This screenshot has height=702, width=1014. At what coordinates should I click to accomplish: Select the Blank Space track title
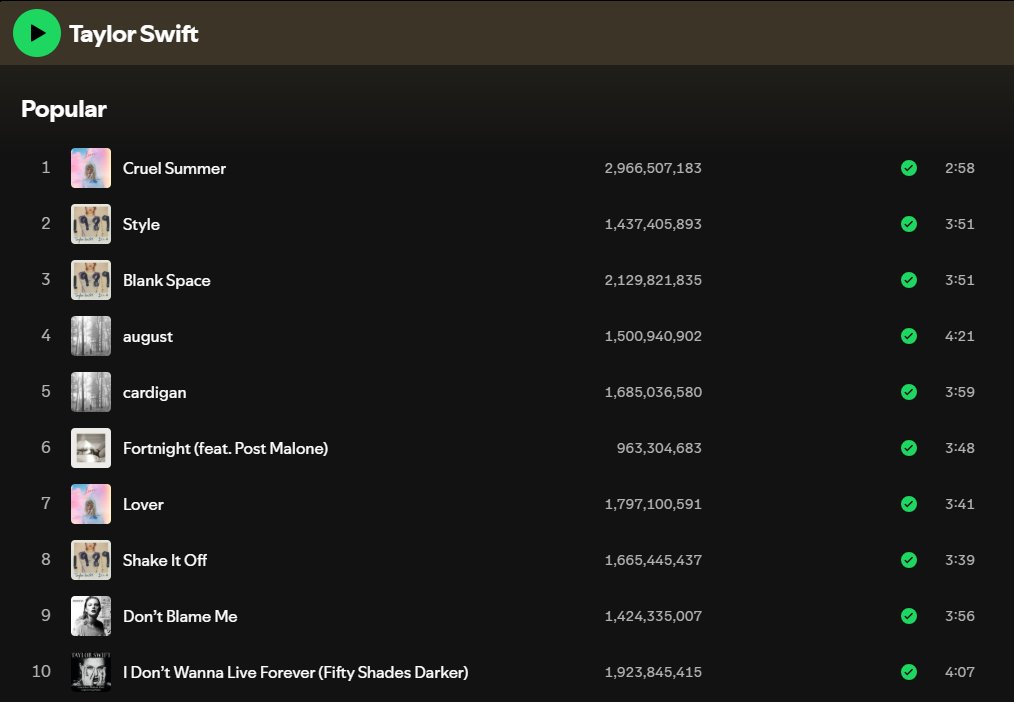point(166,281)
